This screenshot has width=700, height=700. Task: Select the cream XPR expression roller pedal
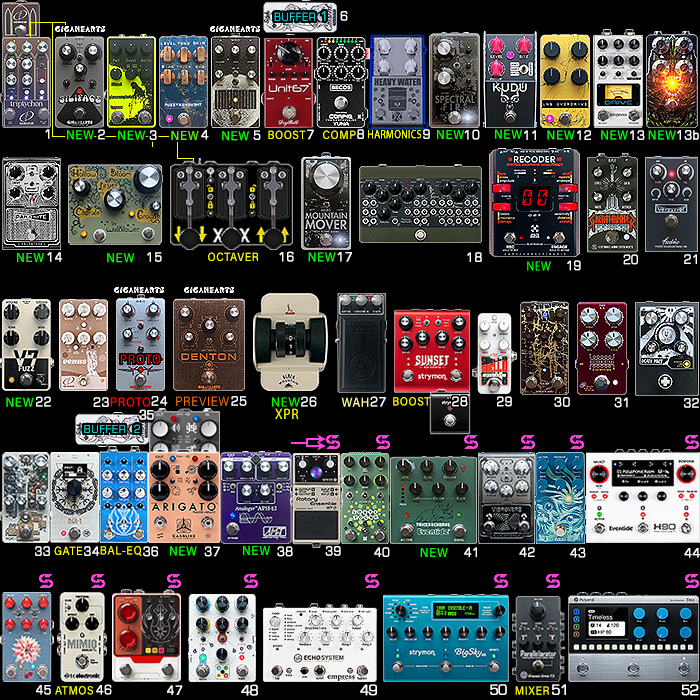[290, 342]
